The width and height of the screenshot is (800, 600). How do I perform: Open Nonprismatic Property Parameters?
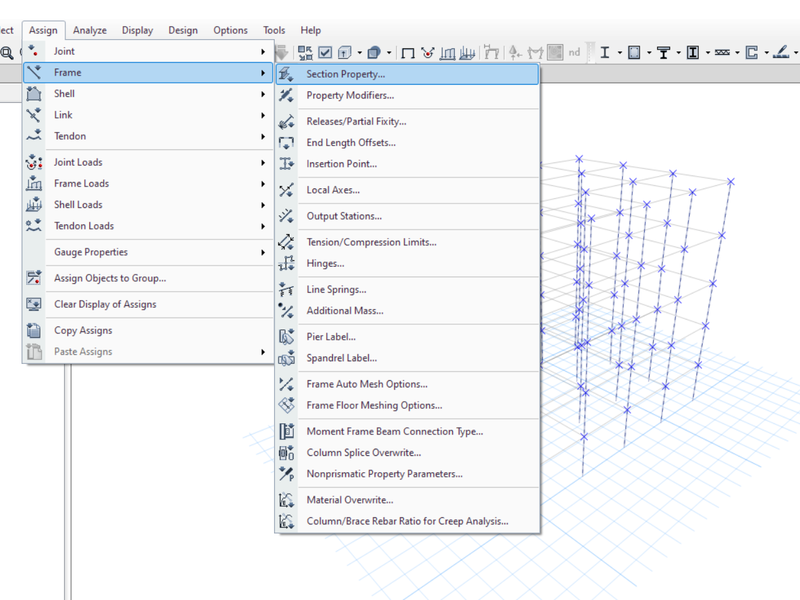[x=407, y=474]
